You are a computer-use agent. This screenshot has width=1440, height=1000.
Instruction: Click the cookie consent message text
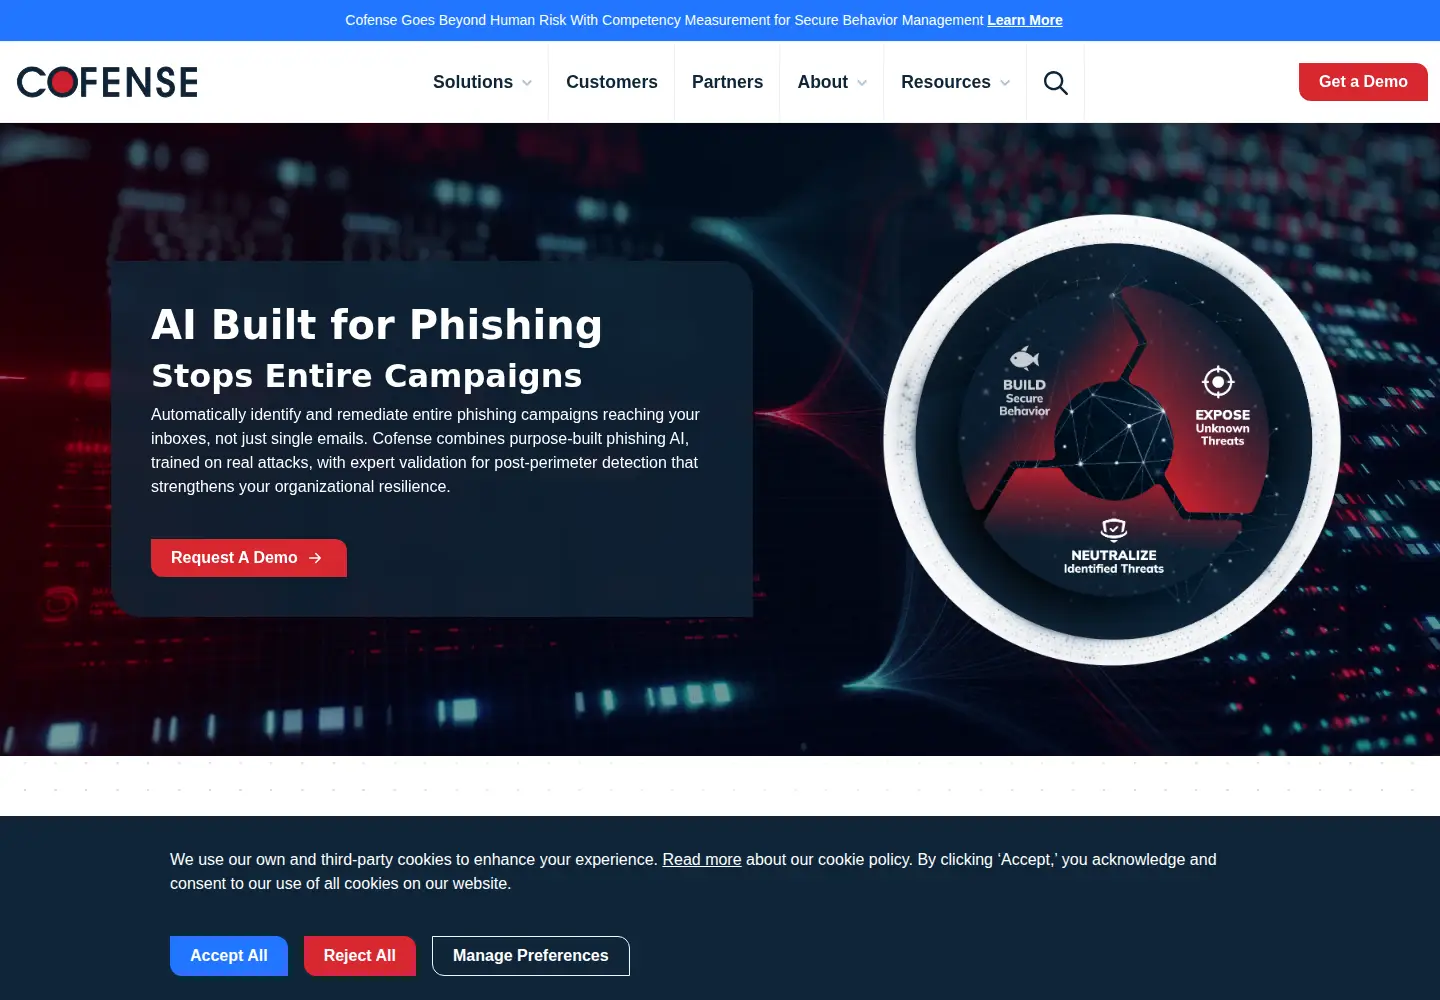click(693, 872)
